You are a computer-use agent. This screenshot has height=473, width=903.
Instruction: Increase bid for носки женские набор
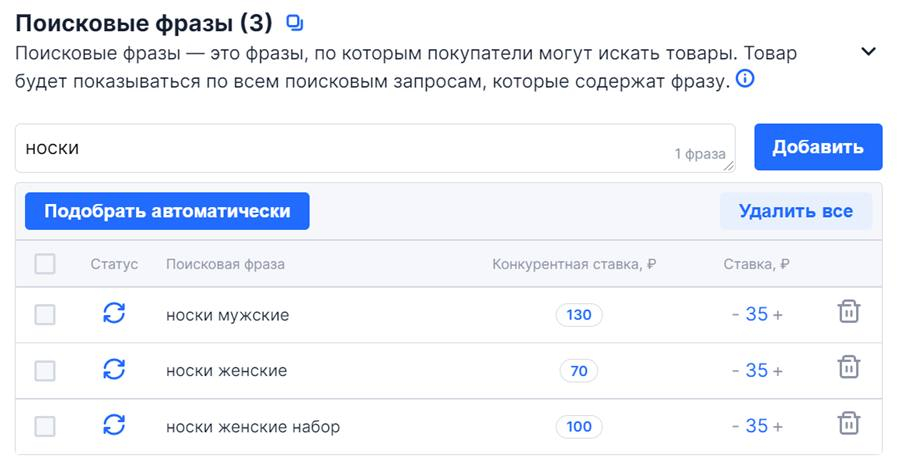pyautogui.click(x=778, y=427)
